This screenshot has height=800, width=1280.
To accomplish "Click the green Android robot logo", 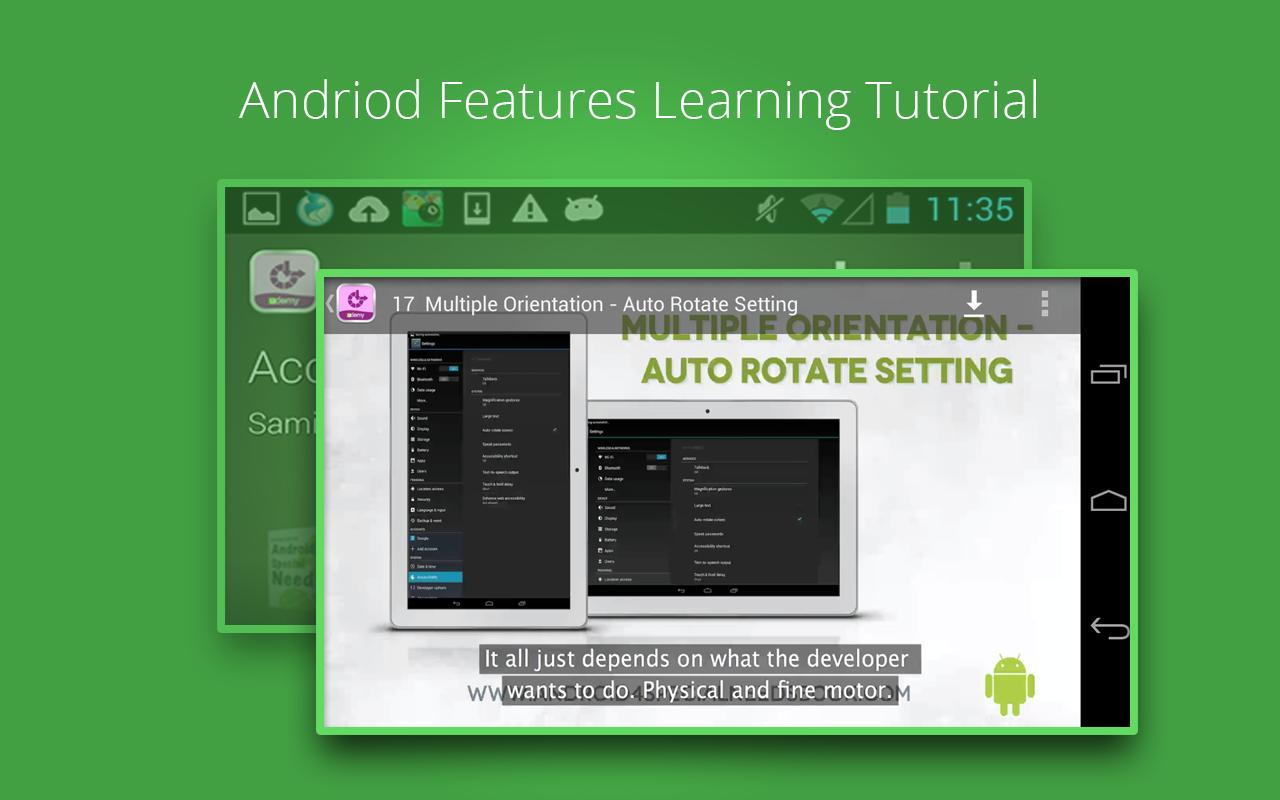I will coord(1010,686).
